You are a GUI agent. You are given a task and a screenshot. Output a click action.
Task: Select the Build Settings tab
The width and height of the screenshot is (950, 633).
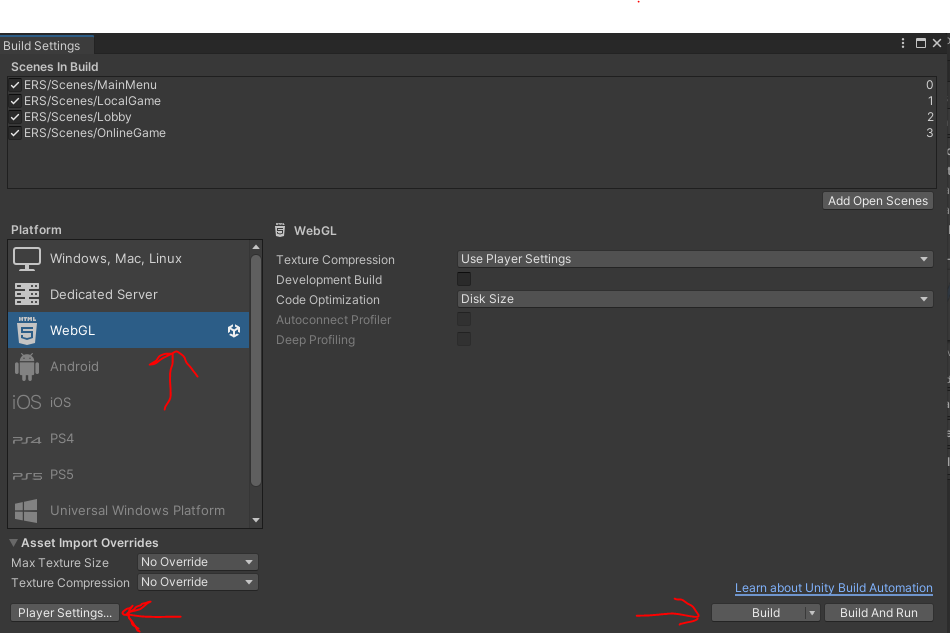tap(47, 45)
